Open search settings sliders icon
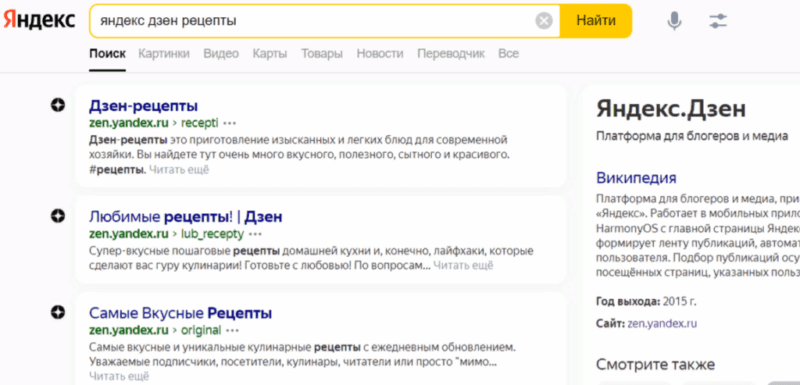The height and width of the screenshot is (385, 800). (718, 21)
